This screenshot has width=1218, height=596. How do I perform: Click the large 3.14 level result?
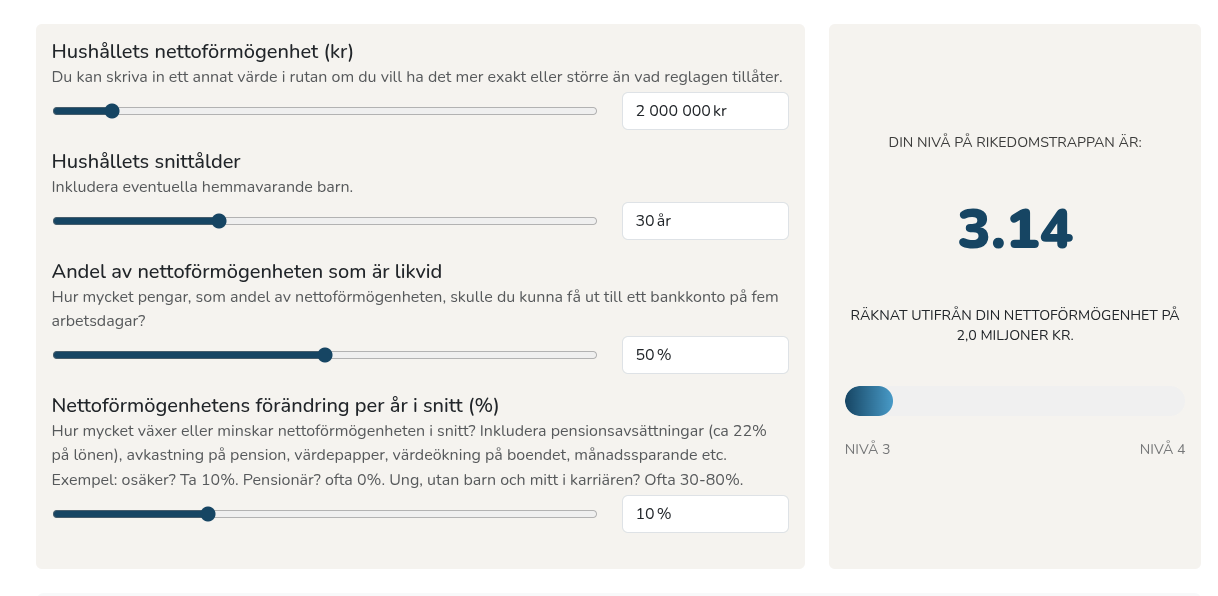pos(1014,230)
